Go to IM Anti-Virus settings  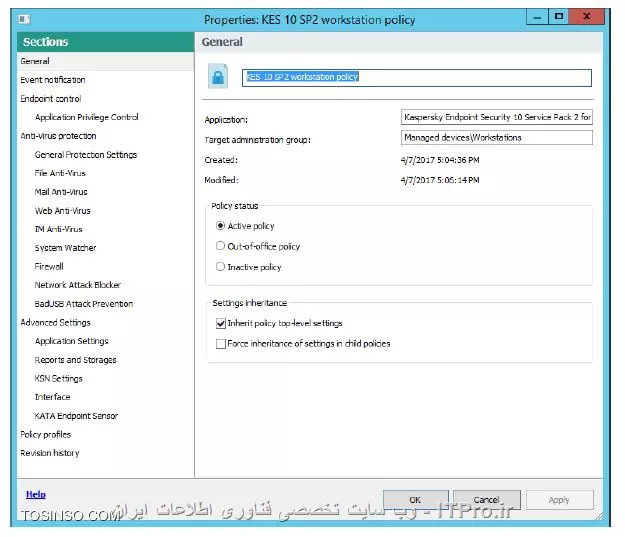tap(59, 229)
